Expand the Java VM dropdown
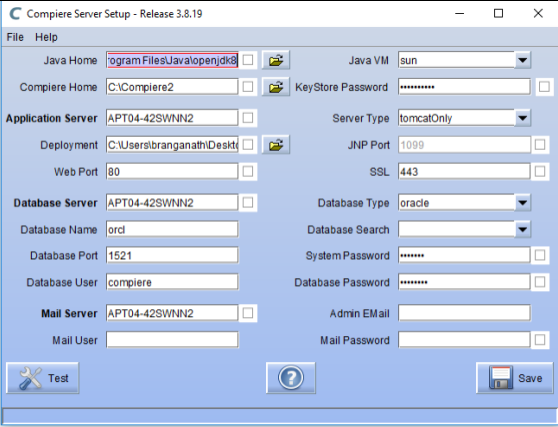Image resolution: width=558 pixels, height=427 pixels. [x=522, y=60]
